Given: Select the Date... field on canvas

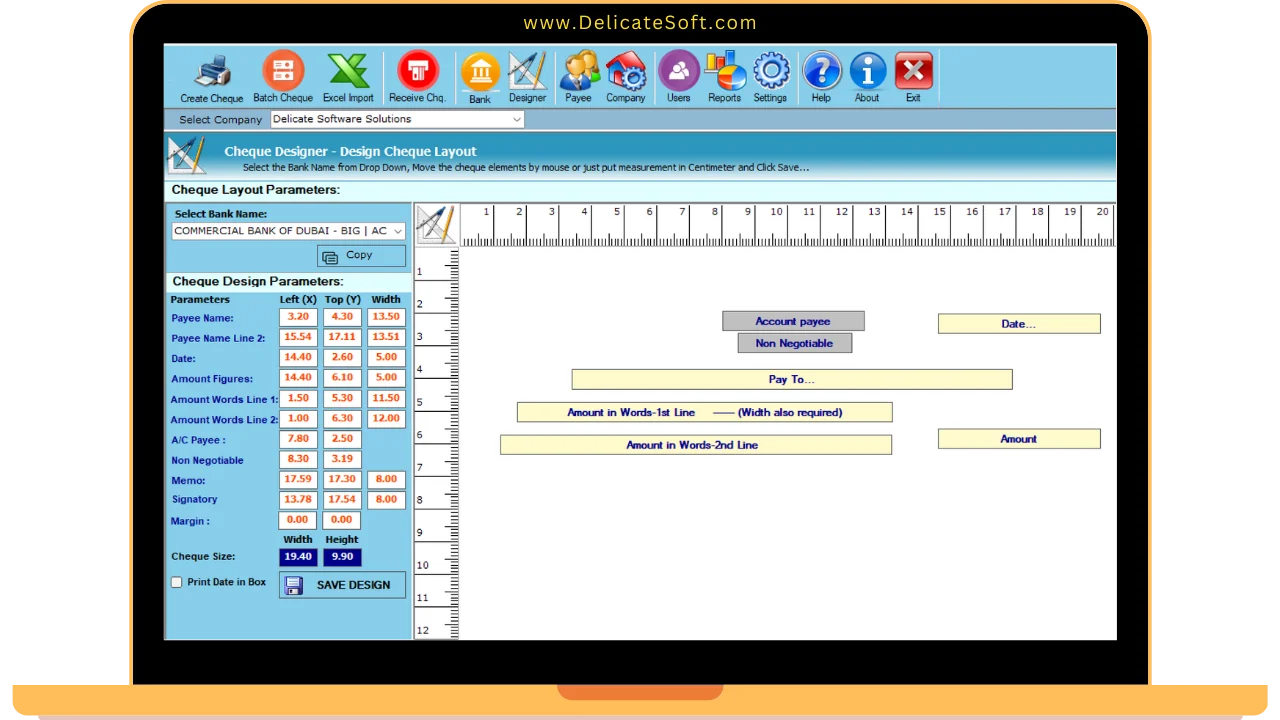Looking at the screenshot, I should pos(1019,324).
